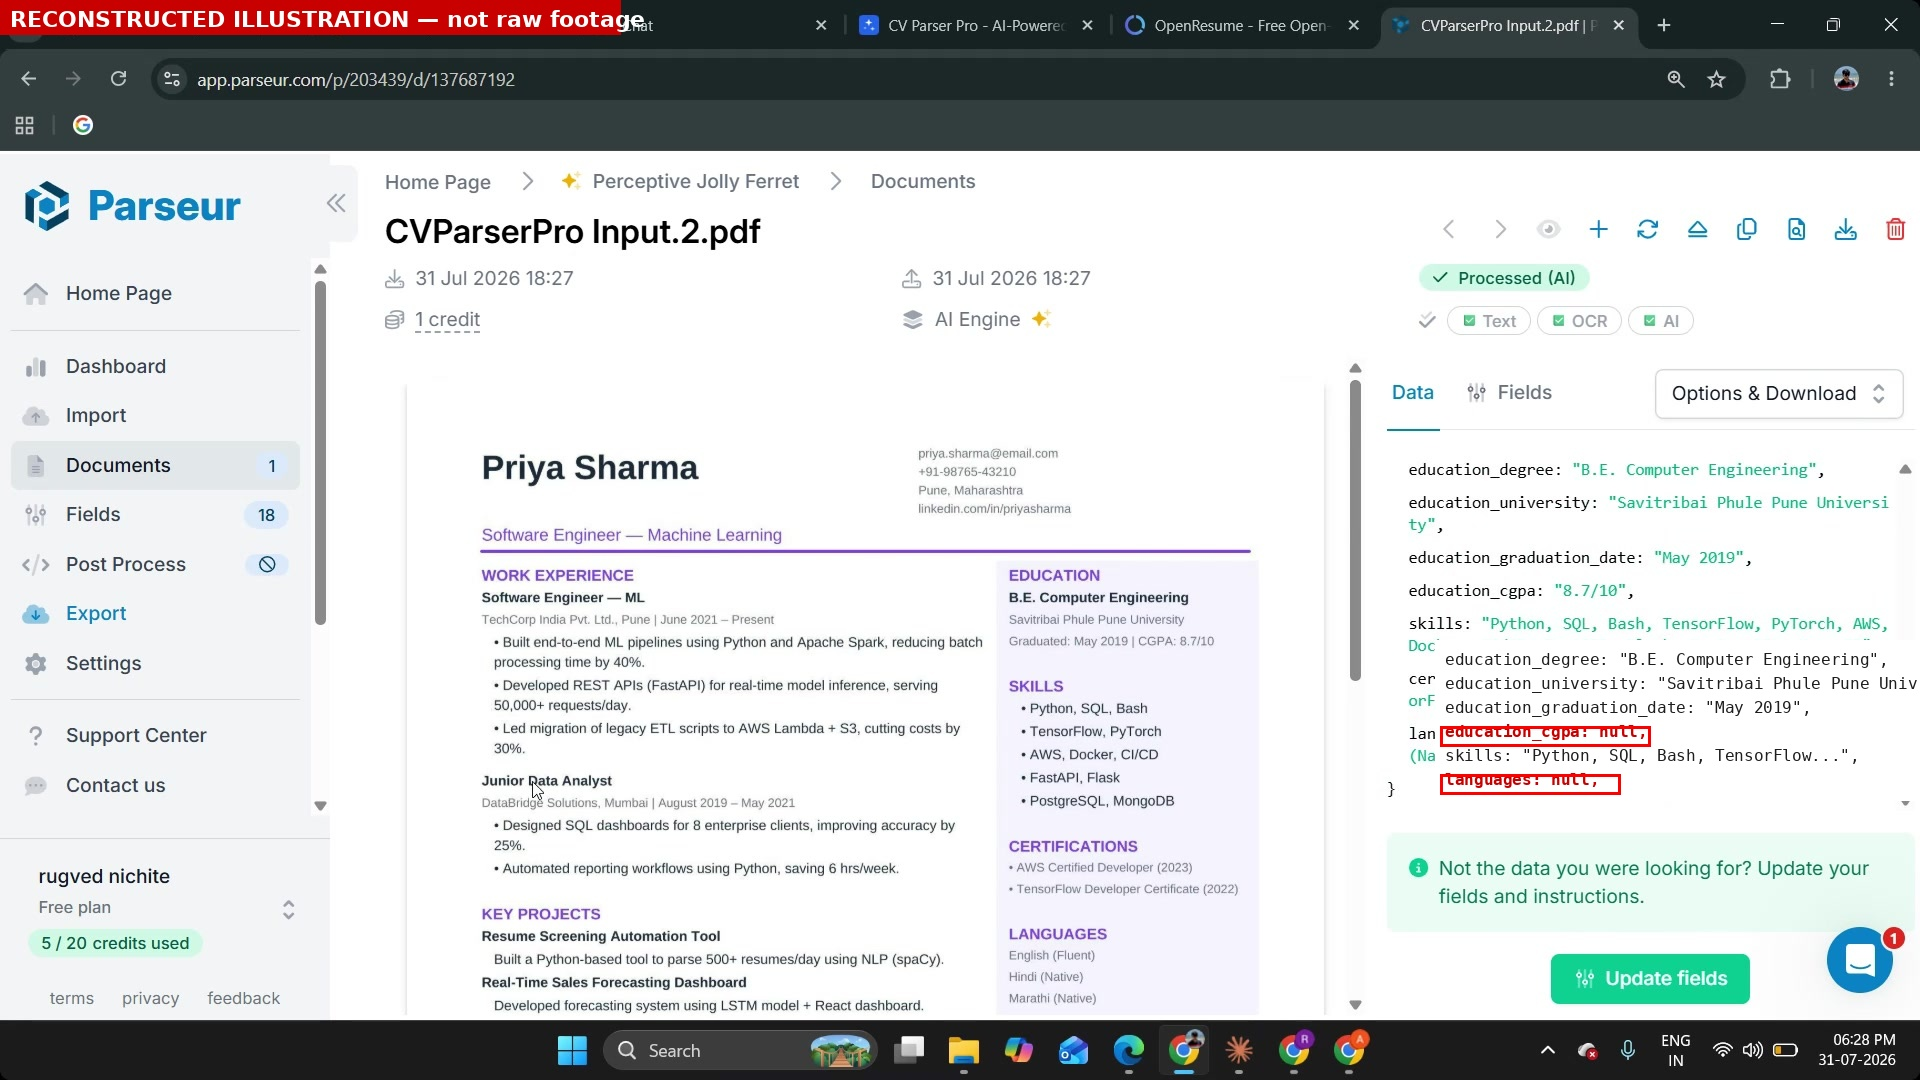Open File Explorer from taskbar
The image size is (1920, 1080).
pos(963,1050)
